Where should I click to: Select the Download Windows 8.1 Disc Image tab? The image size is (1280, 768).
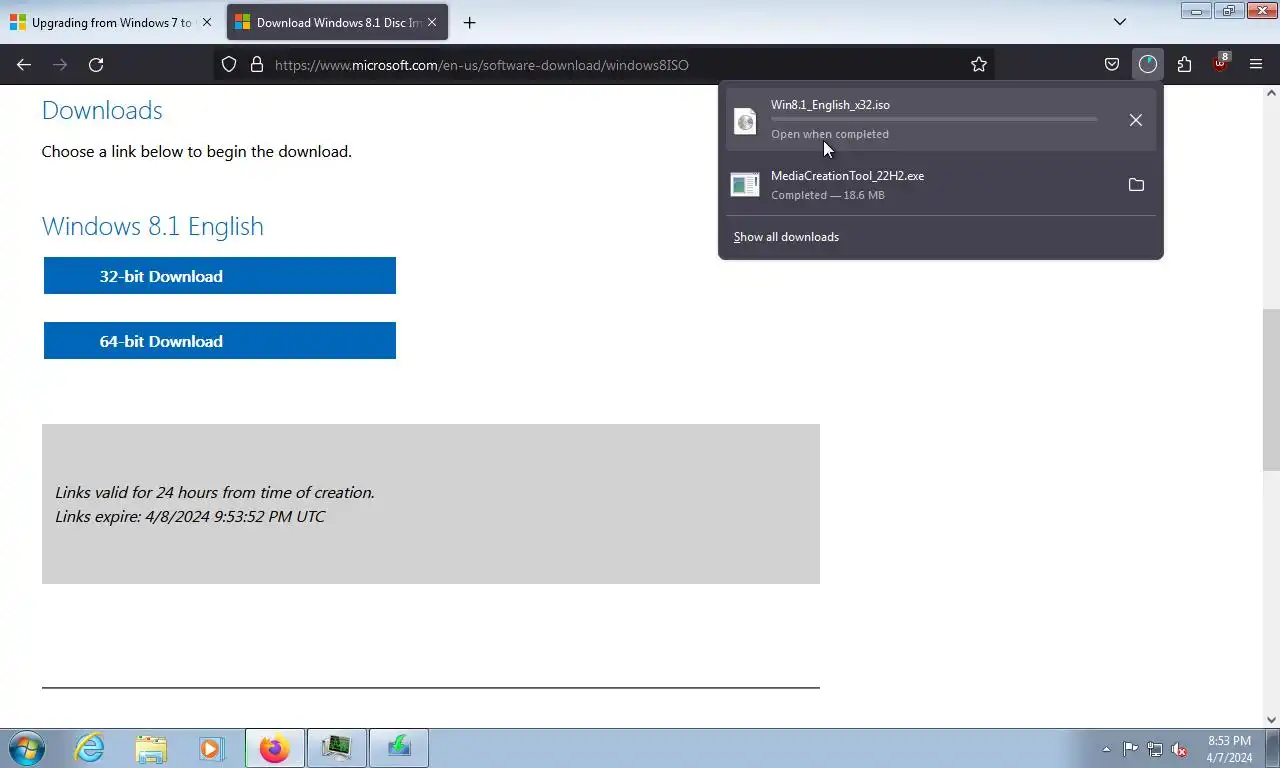coord(337,22)
